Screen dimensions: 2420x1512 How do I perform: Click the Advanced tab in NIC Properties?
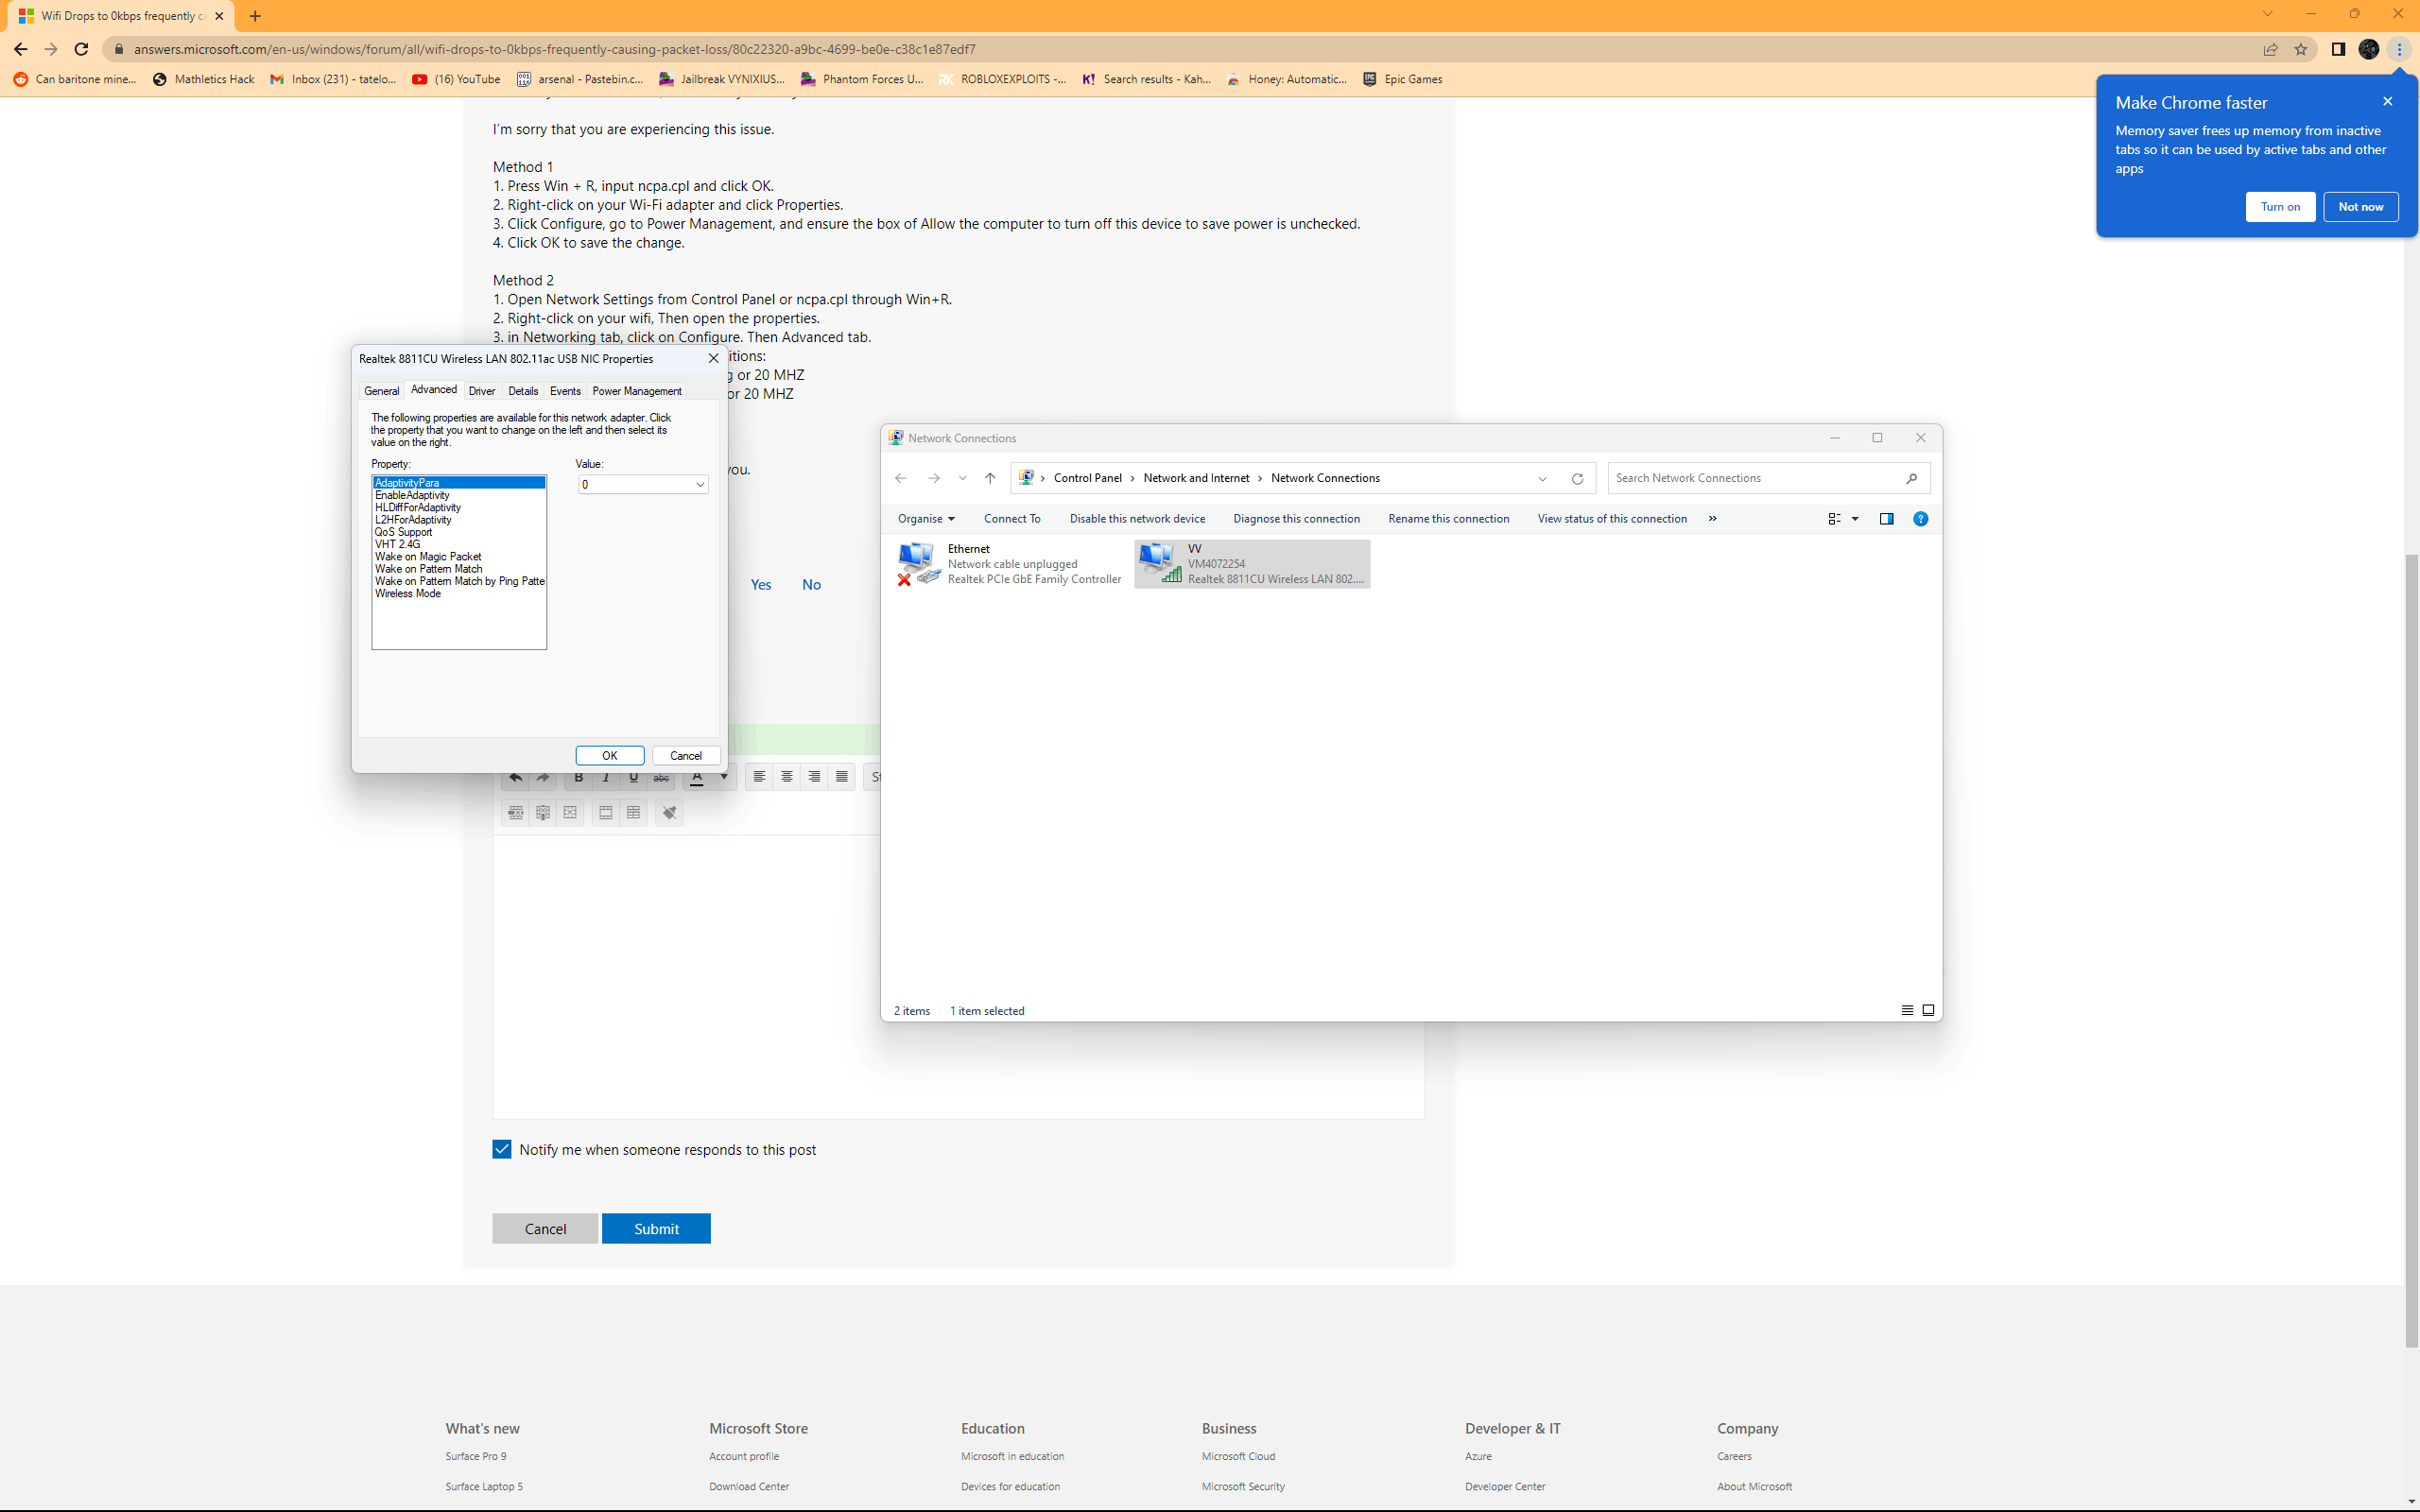click(x=432, y=388)
